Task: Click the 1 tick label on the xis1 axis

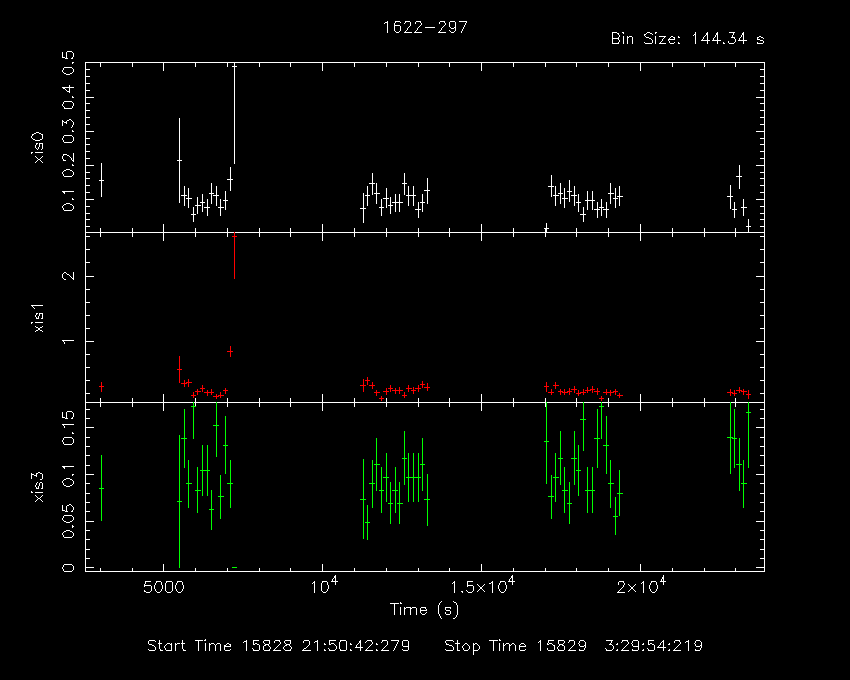Action: pos(69,341)
